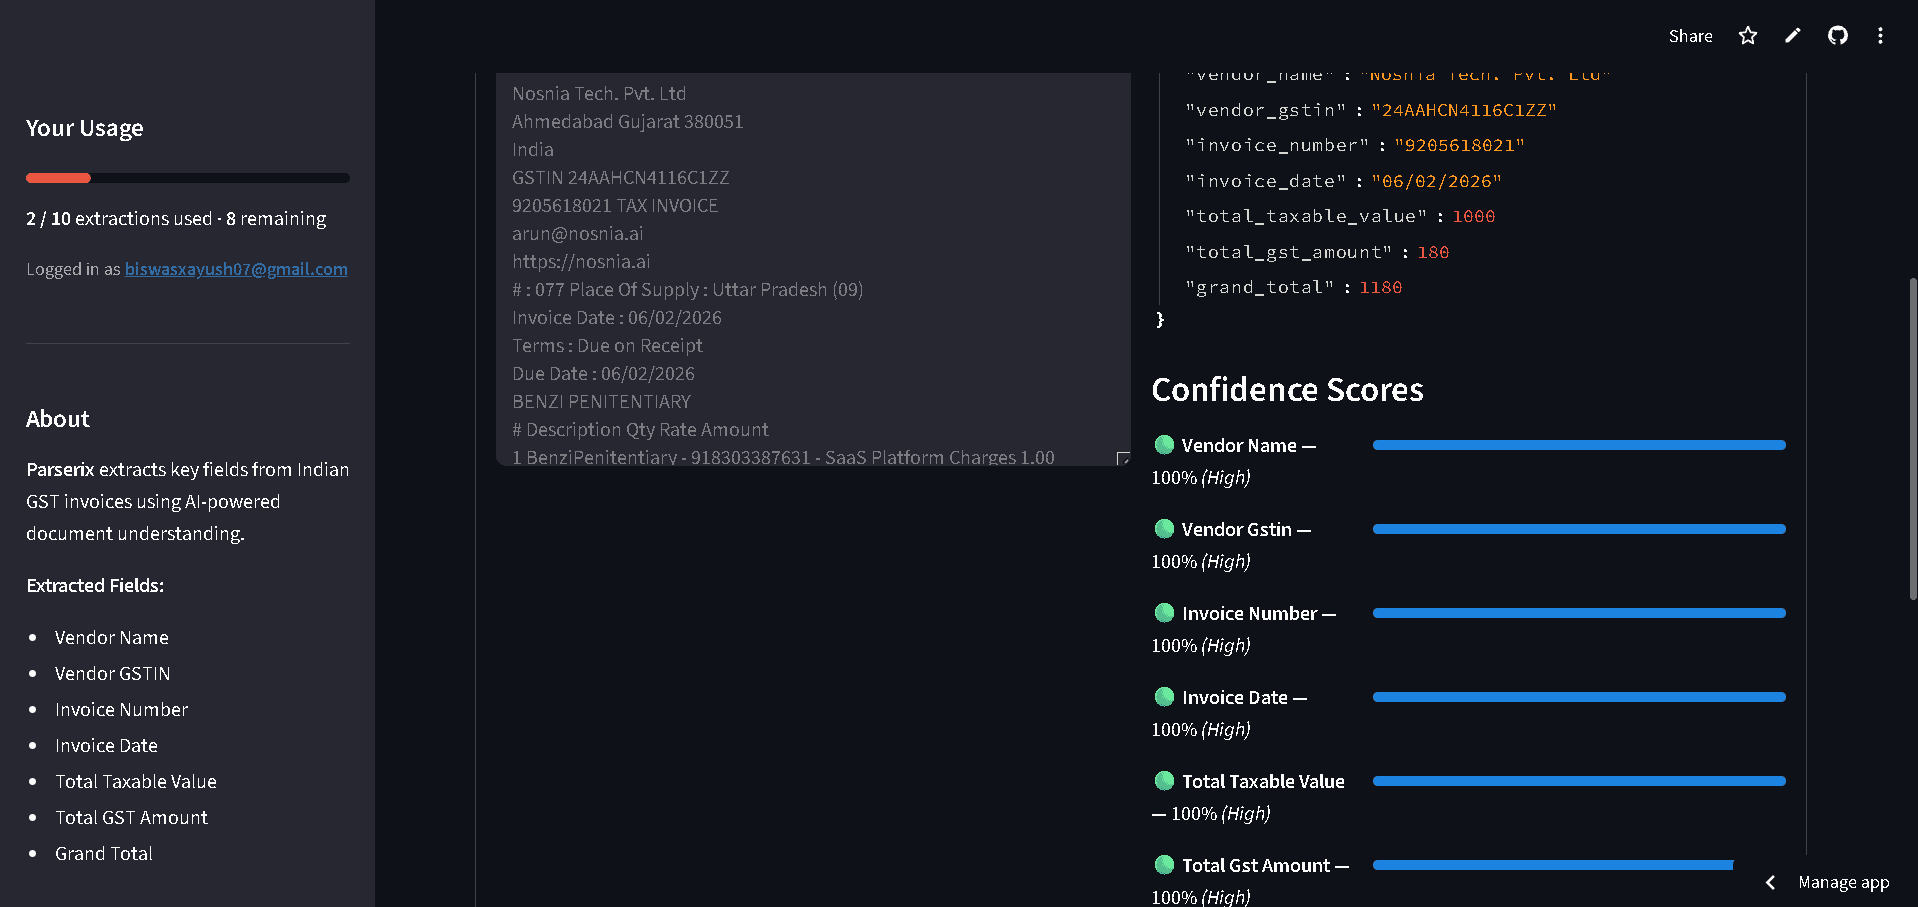Image resolution: width=1918 pixels, height=907 pixels.
Task: Star this Streamlit app
Action: pos(1747,35)
